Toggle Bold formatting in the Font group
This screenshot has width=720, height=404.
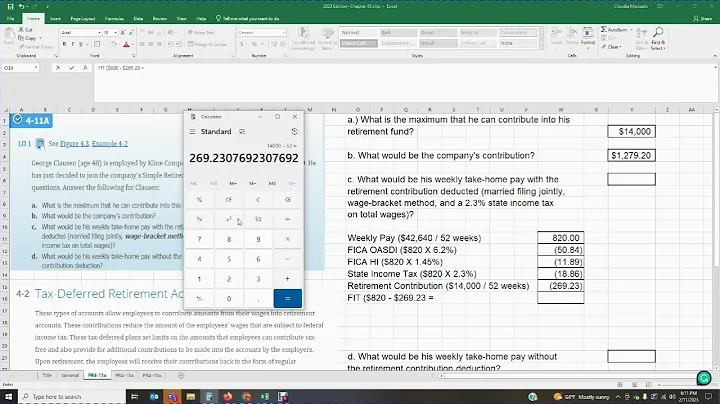(x=64, y=45)
